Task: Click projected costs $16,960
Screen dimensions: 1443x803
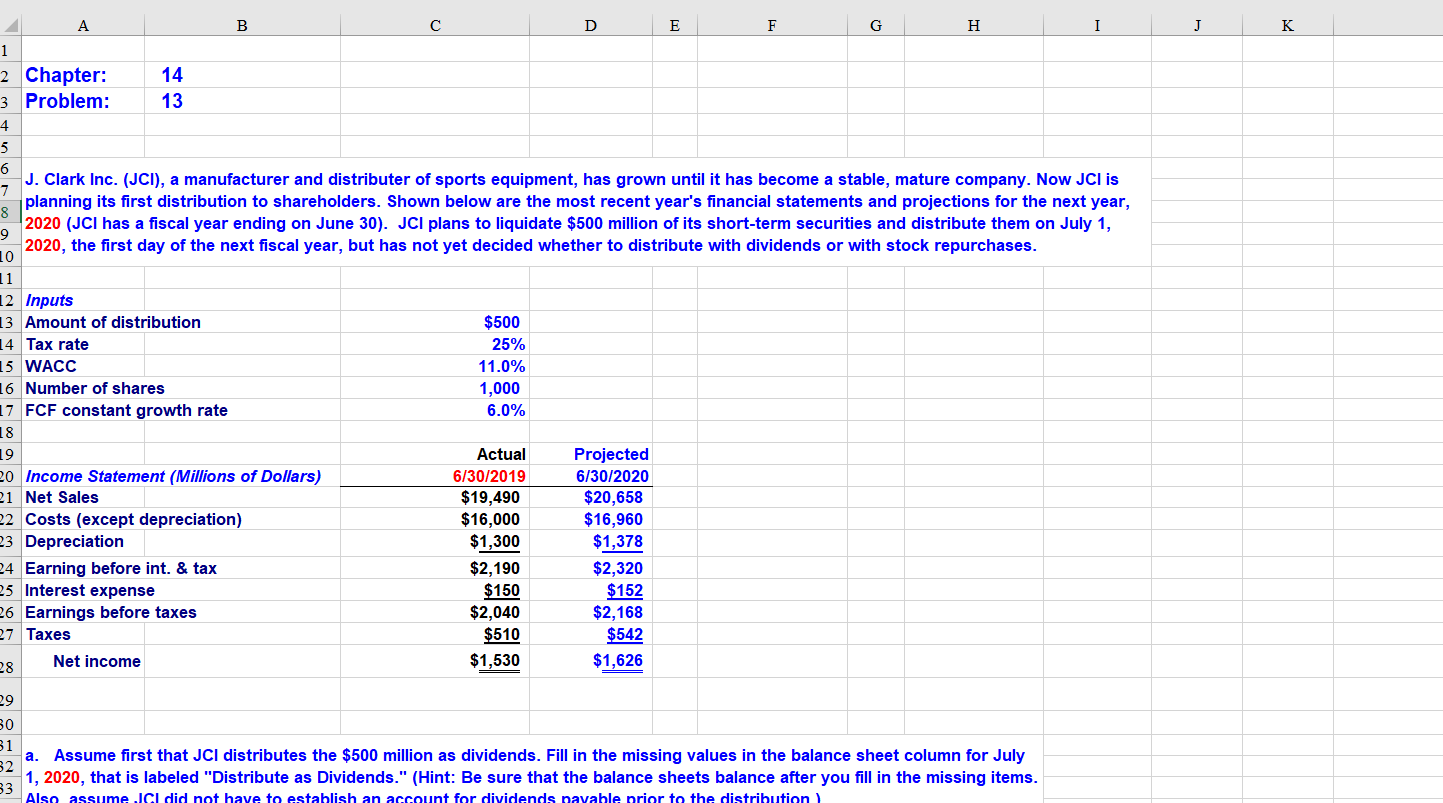Action: tap(613, 519)
